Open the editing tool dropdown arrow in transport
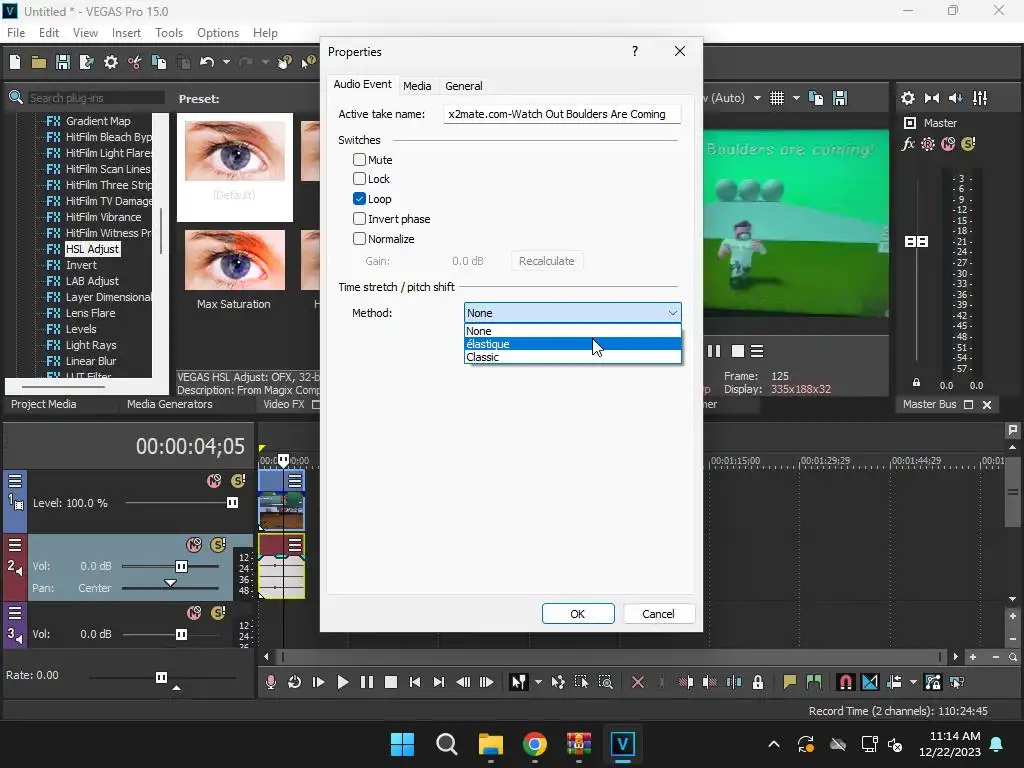 (538, 682)
